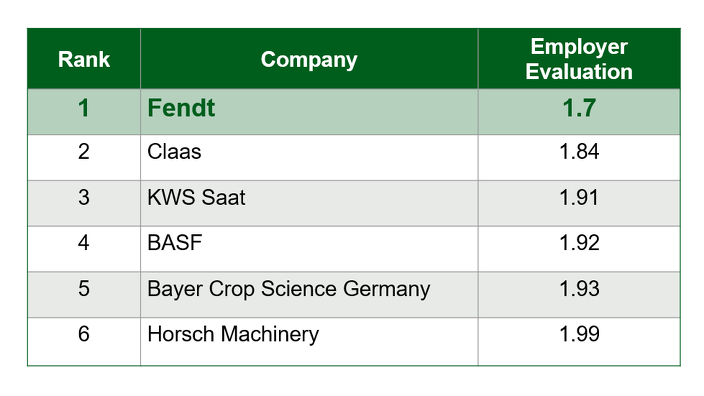
Task: Click the Rank column header
Action: pos(84,59)
